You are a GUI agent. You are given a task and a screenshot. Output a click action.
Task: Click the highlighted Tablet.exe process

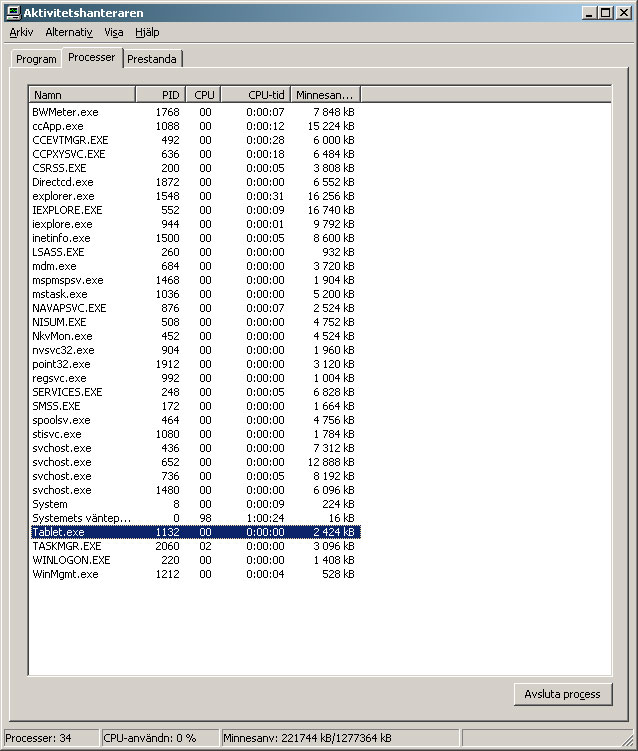[x=195, y=532]
